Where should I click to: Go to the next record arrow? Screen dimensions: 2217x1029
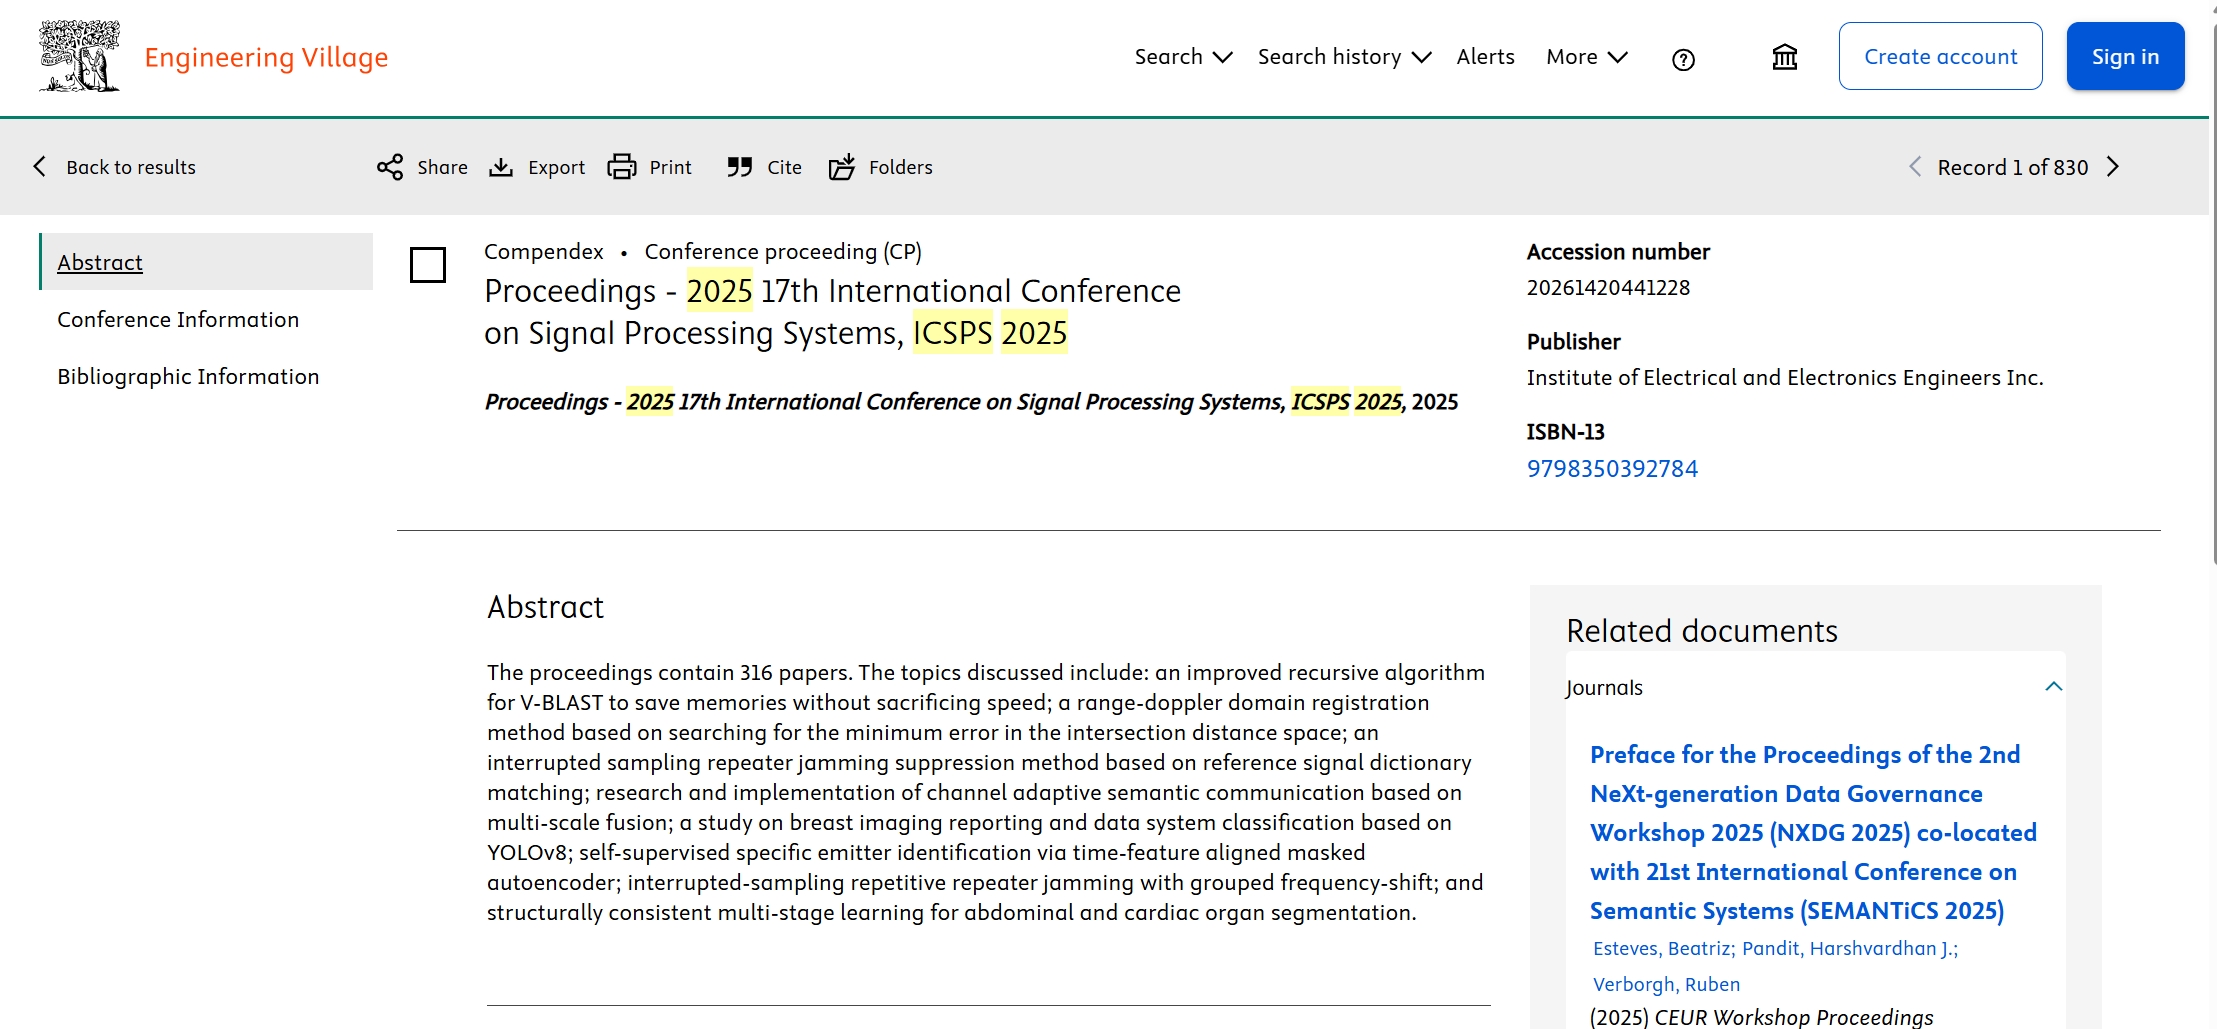pyautogui.click(x=2113, y=167)
